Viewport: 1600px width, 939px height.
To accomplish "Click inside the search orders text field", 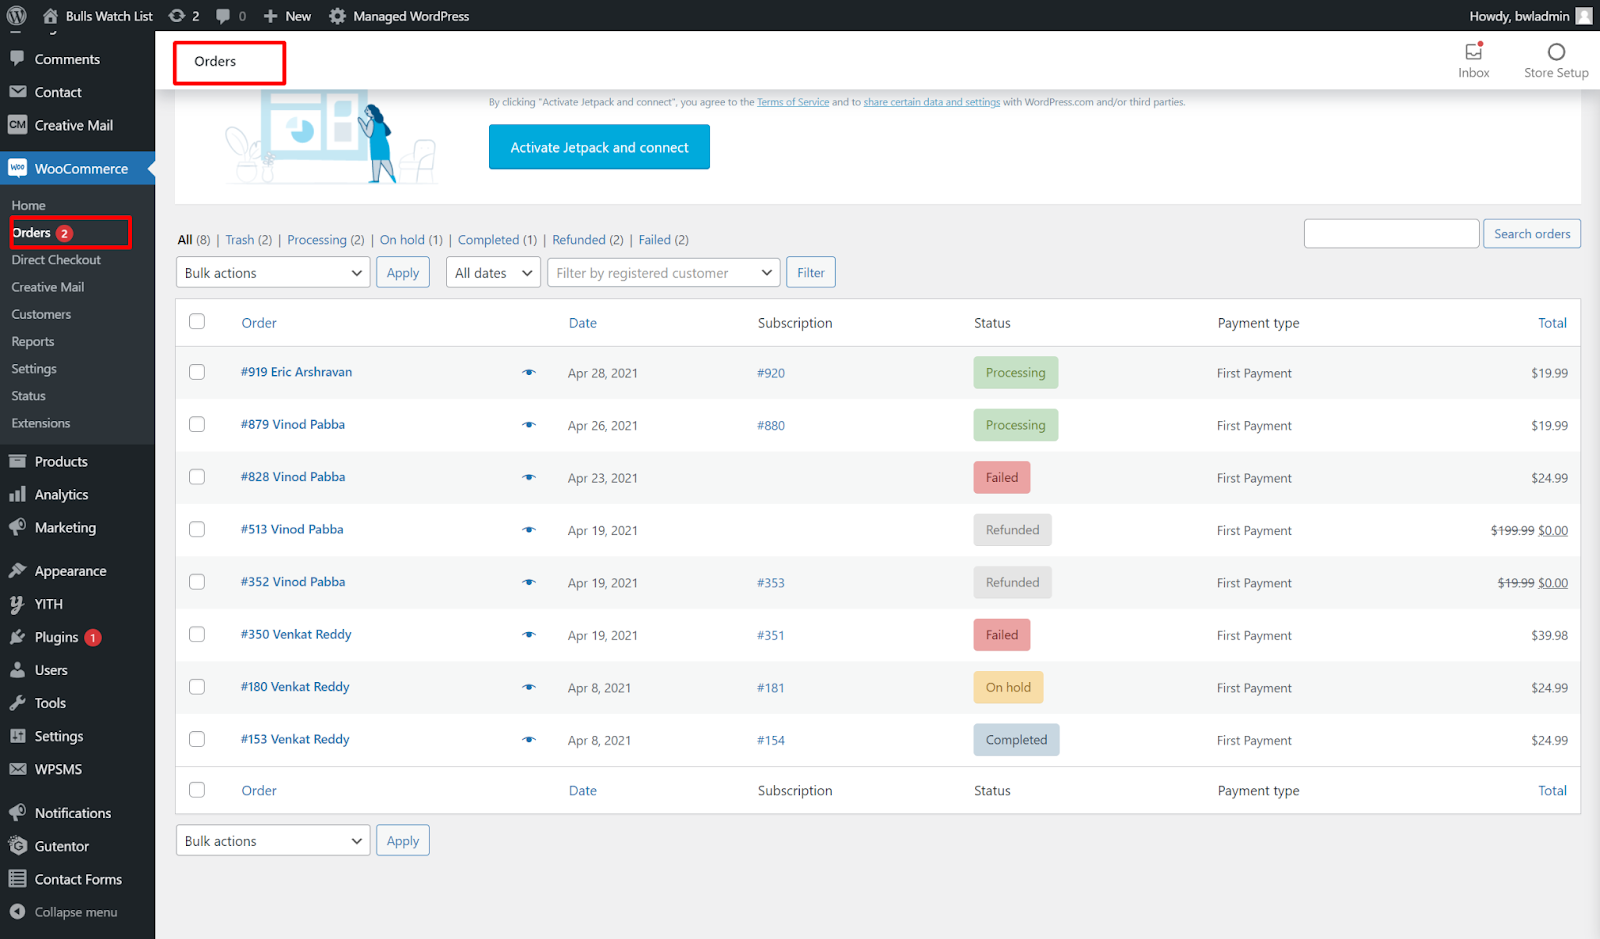I will tap(1391, 234).
